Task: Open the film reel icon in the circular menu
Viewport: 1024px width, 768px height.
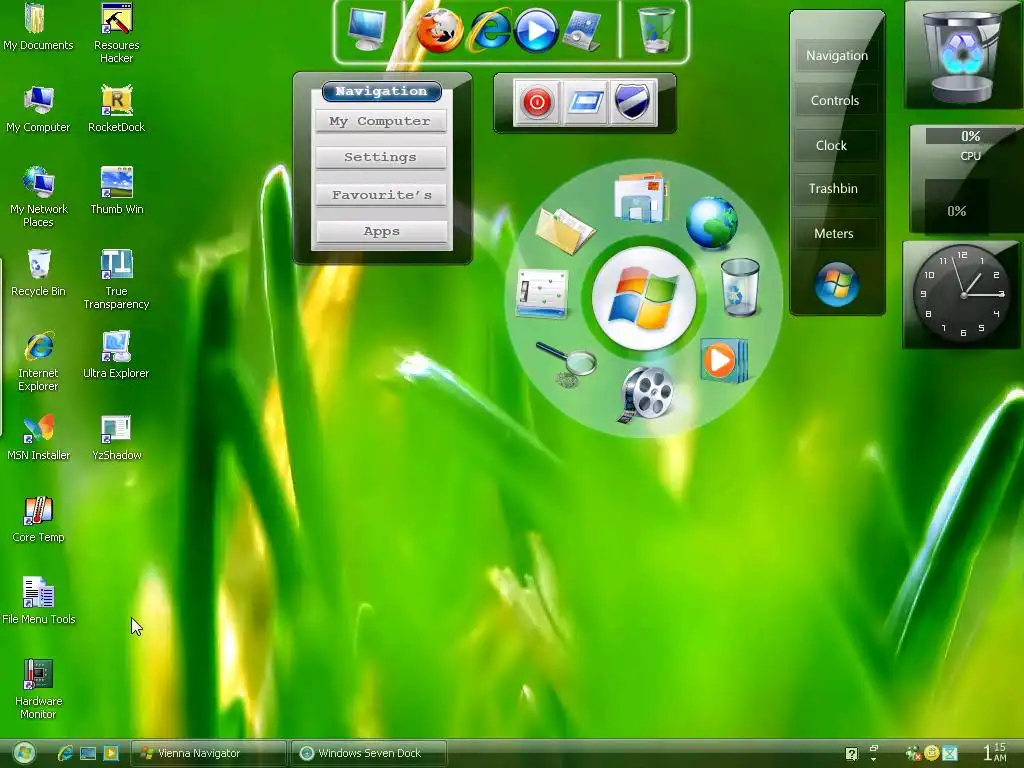Action: pyautogui.click(x=645, y=394)
